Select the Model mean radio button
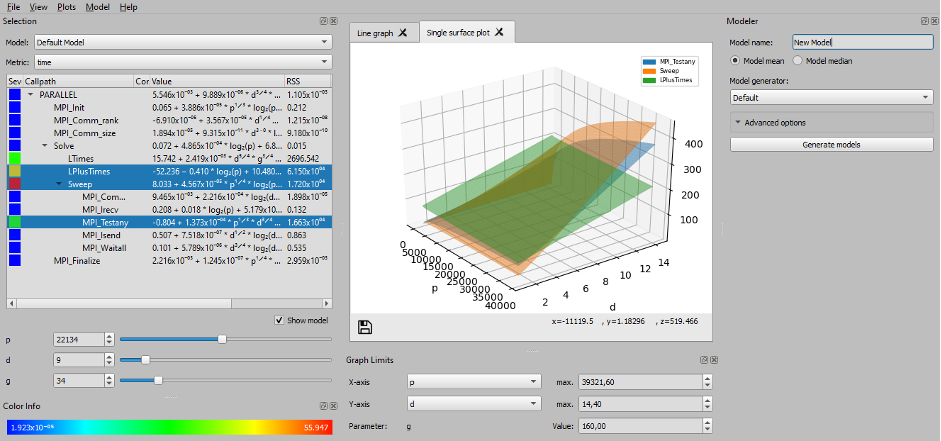The height and width of the screenshot is (441, 941). [735, 61]
